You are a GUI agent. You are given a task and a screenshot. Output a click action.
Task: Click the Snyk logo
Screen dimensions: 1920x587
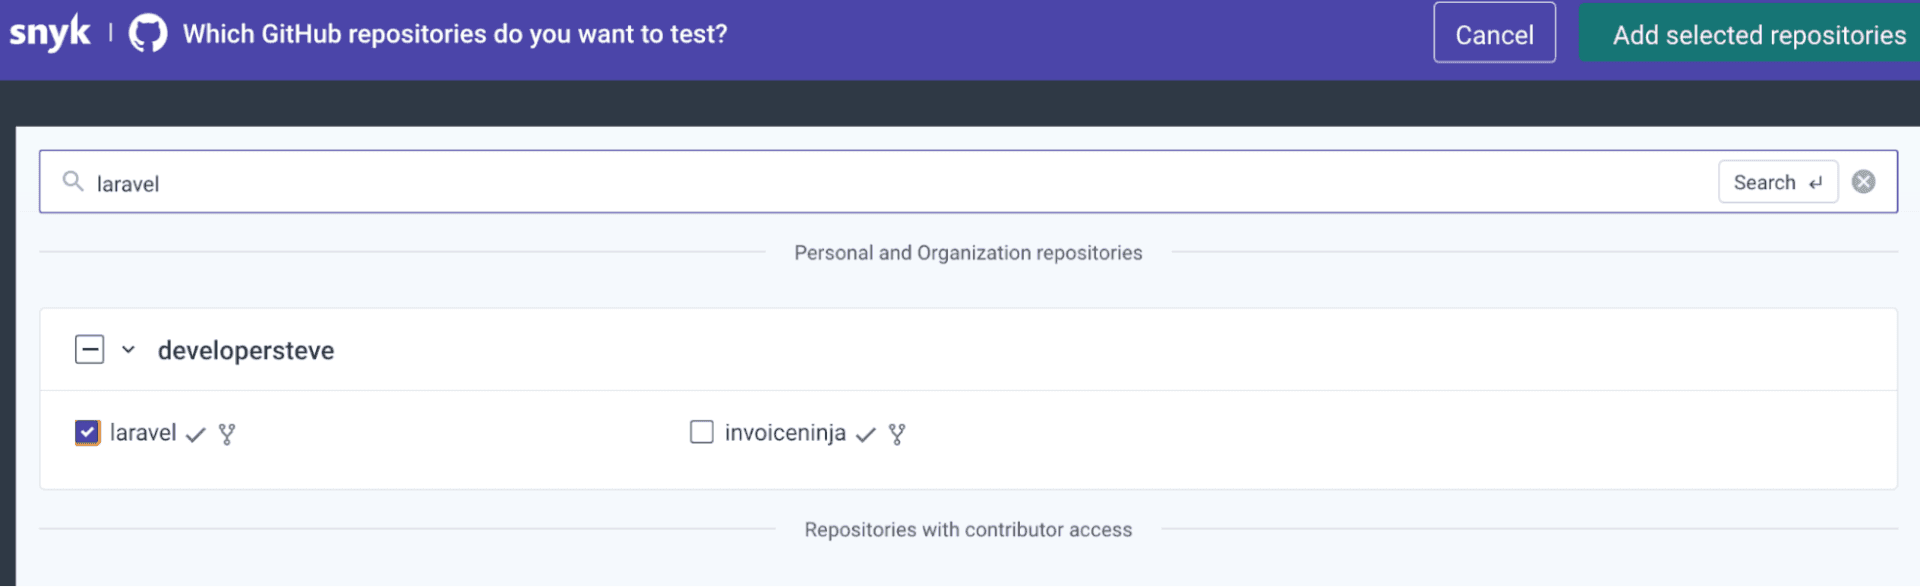pos(50,34)
